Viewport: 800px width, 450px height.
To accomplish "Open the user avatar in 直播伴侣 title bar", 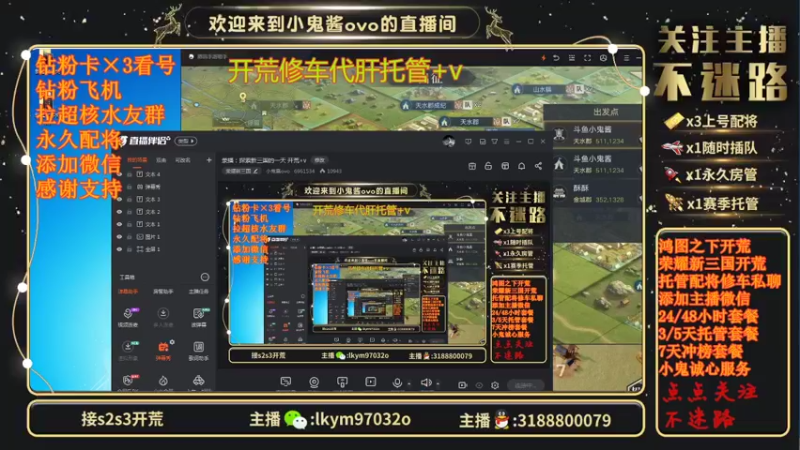I will pos(449,141).
